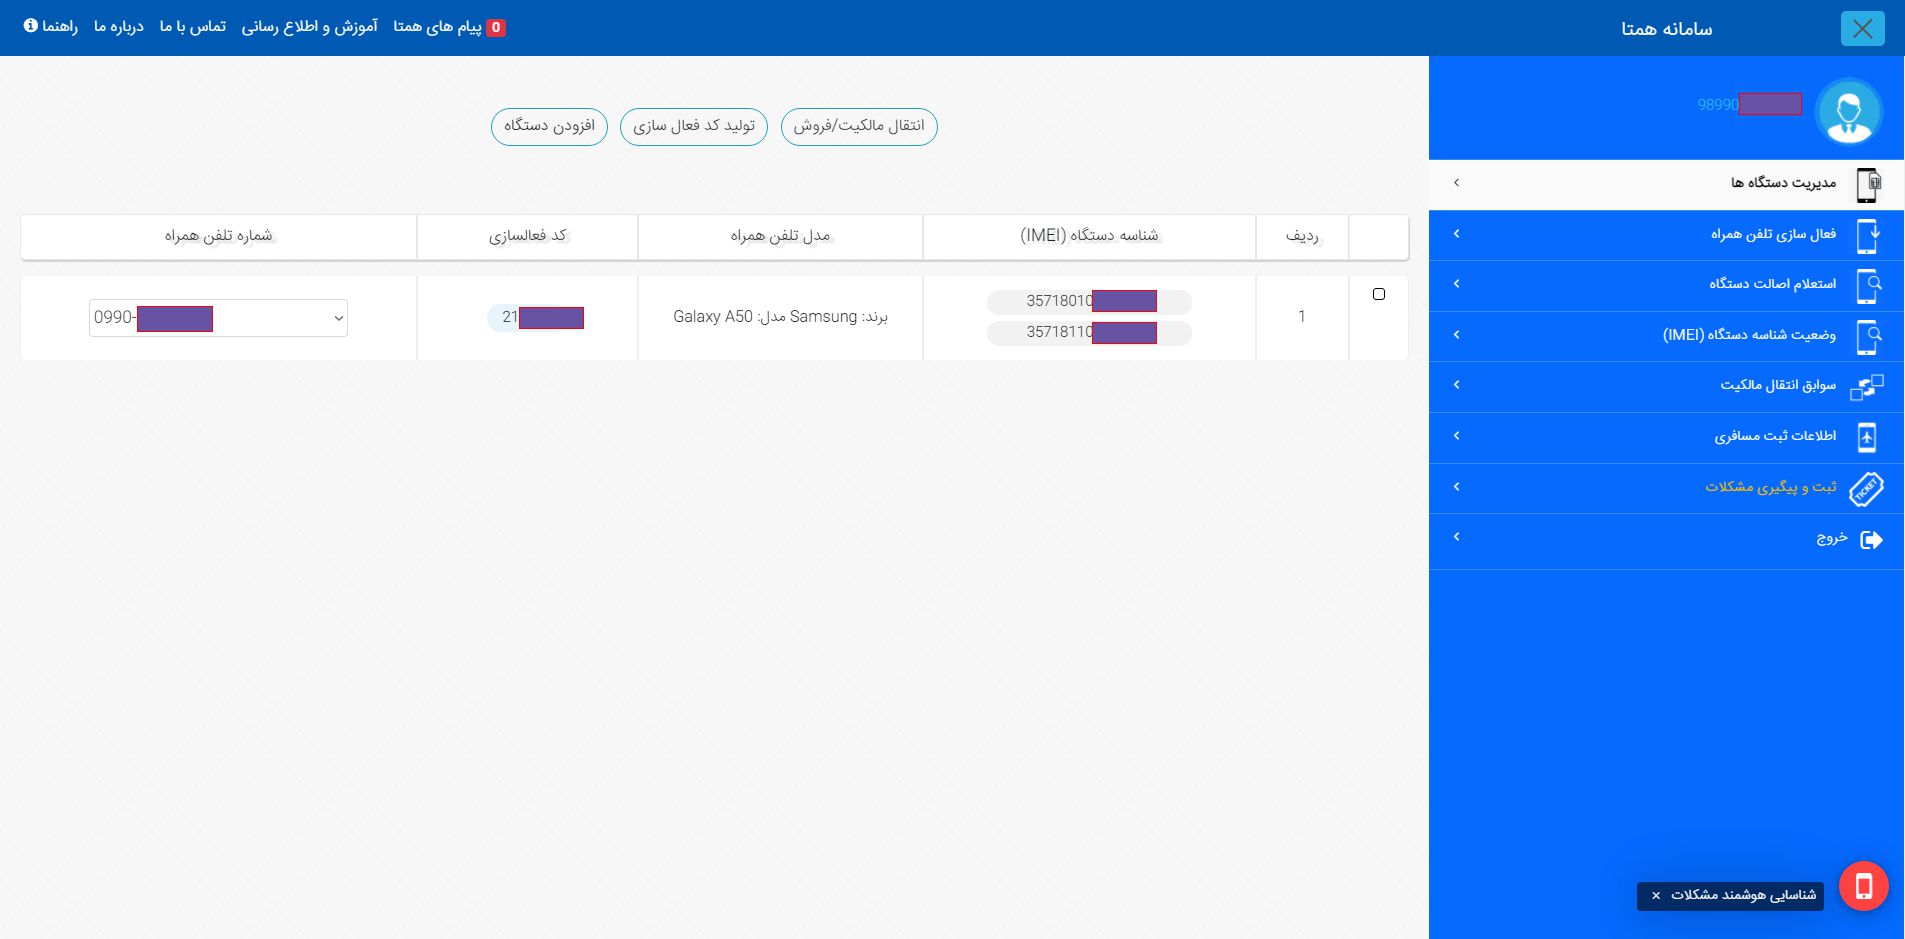The height and width of the screenshot is (939, 1905).
Task: Click the device authenticity inquiry magnifier icon
Action: [1867, 285]
